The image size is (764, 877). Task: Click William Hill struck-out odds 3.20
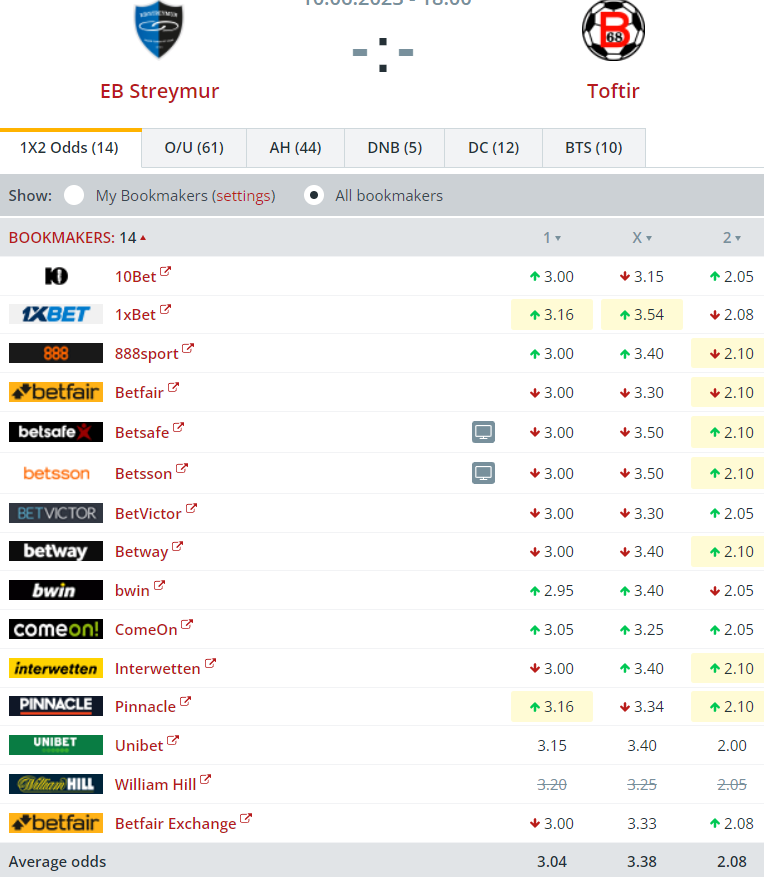point(551,785)
